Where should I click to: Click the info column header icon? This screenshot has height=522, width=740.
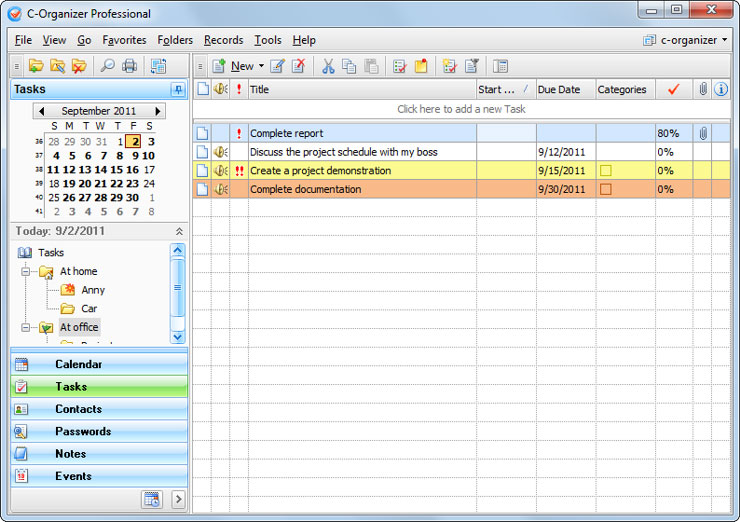[721, 89]
